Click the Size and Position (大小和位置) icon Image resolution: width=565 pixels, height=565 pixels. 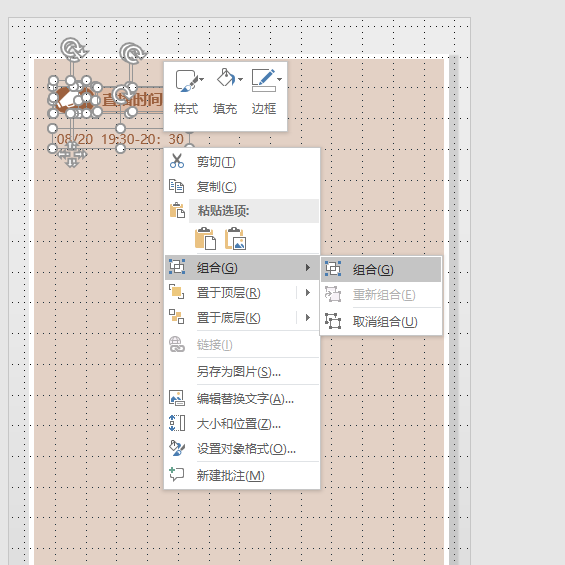(x=177, y=423)
